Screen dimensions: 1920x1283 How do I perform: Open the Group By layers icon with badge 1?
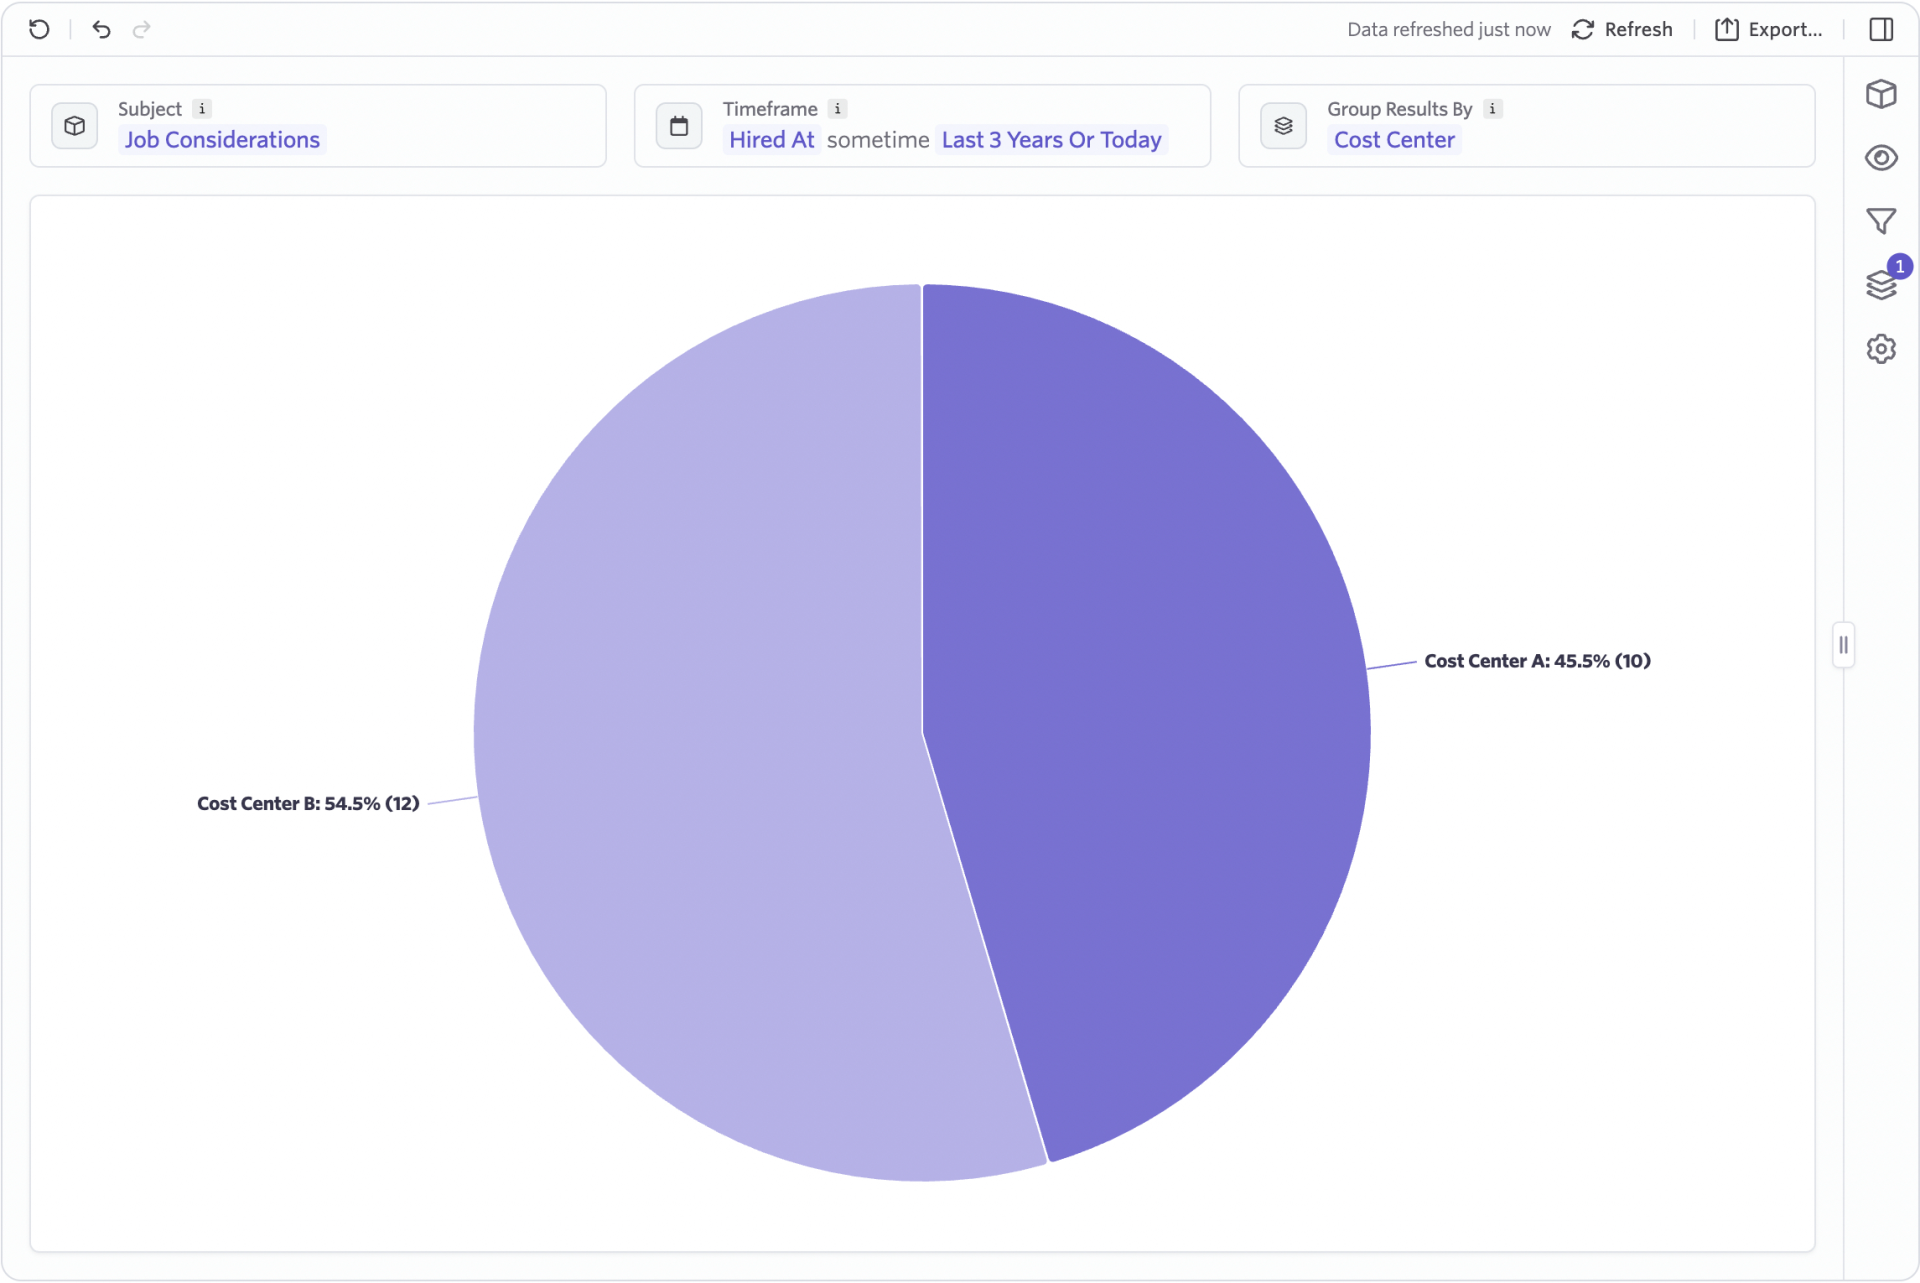[1882, 285]
